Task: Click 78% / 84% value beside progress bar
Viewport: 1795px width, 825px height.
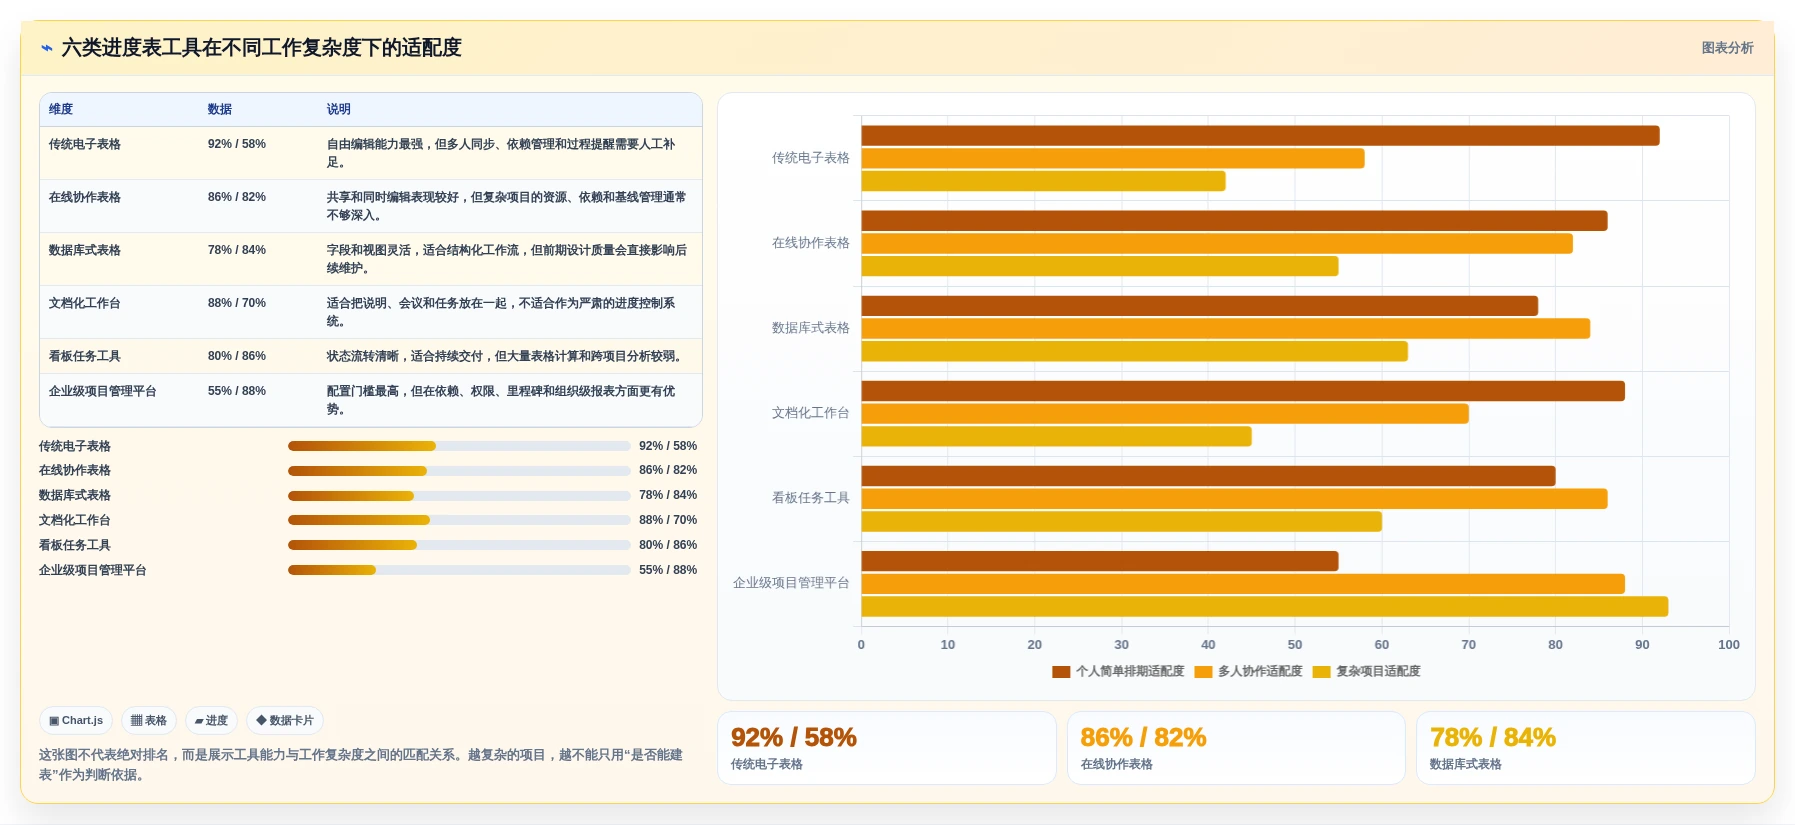Action: [x=668, y=495]
